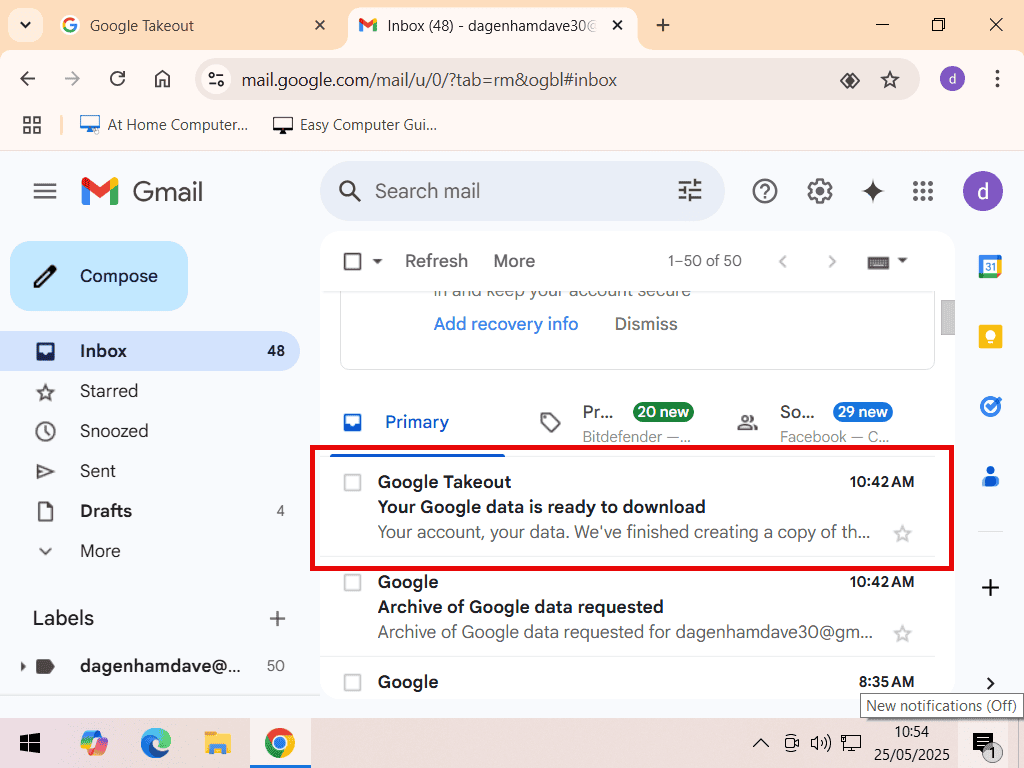Click the Get add-ons plus icon
The width and height of the screenshot is (1024, 768).
[x=990, y=588]
